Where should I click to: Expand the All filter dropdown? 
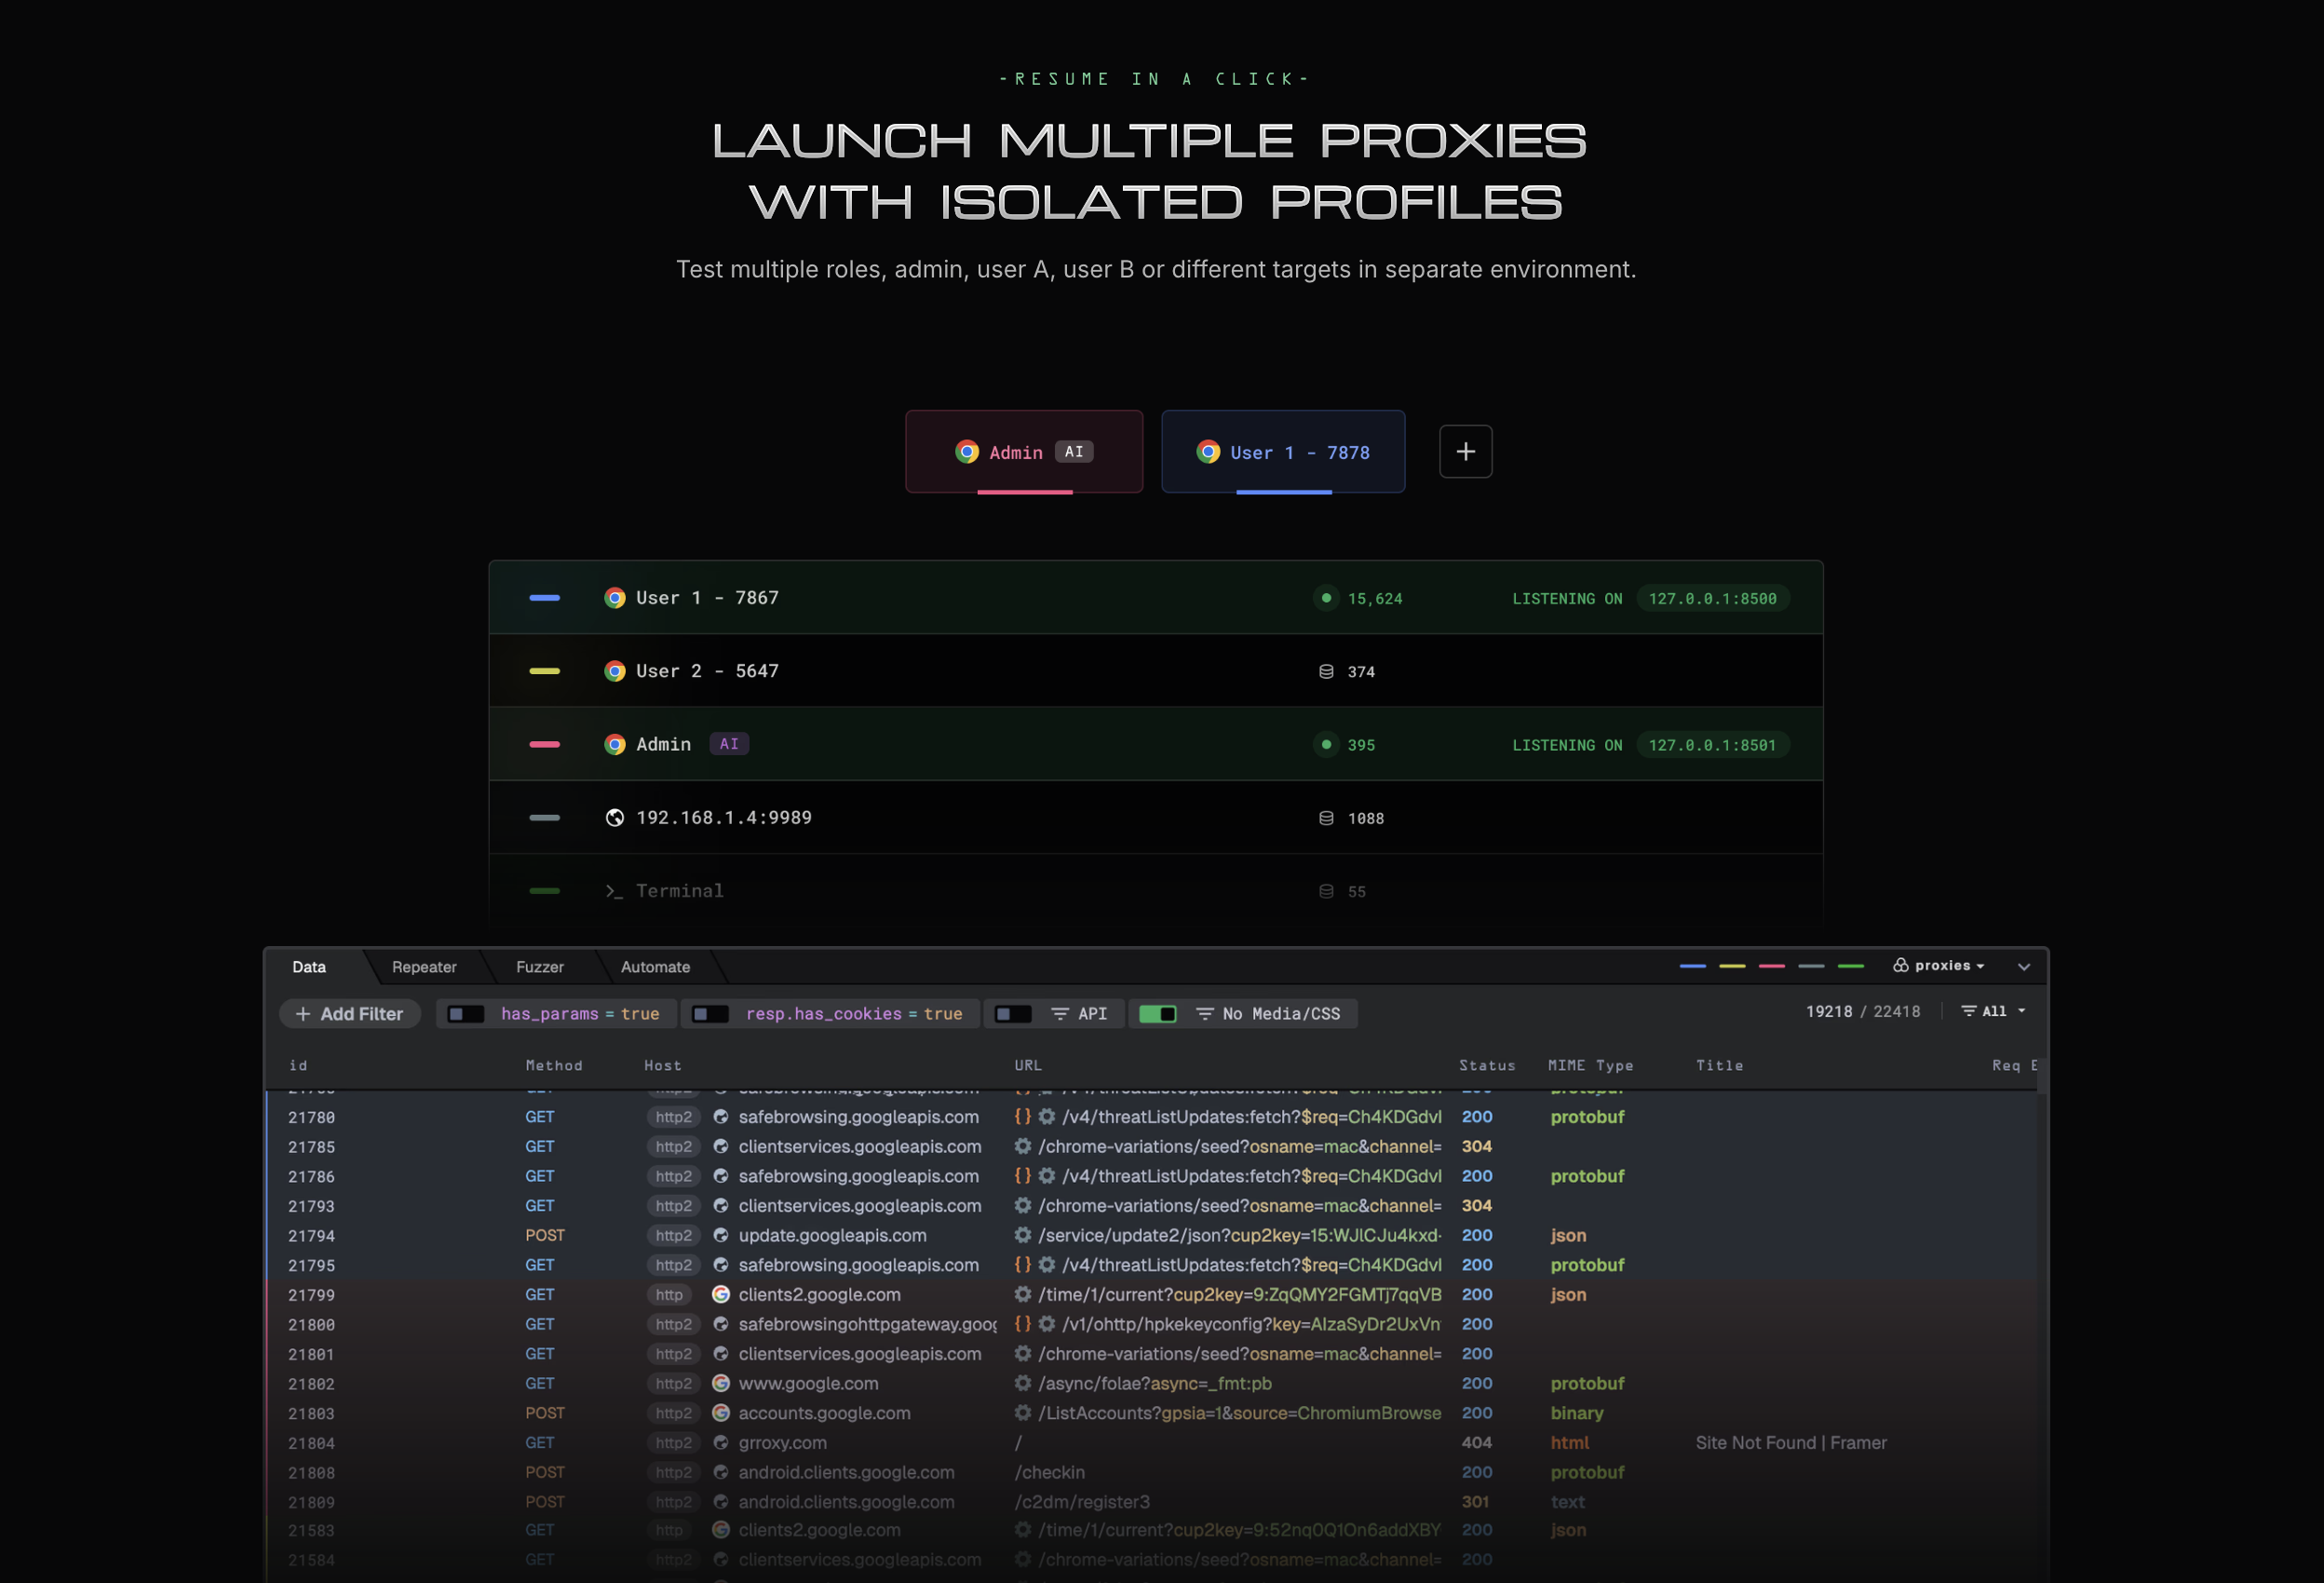point(1994,1011)
